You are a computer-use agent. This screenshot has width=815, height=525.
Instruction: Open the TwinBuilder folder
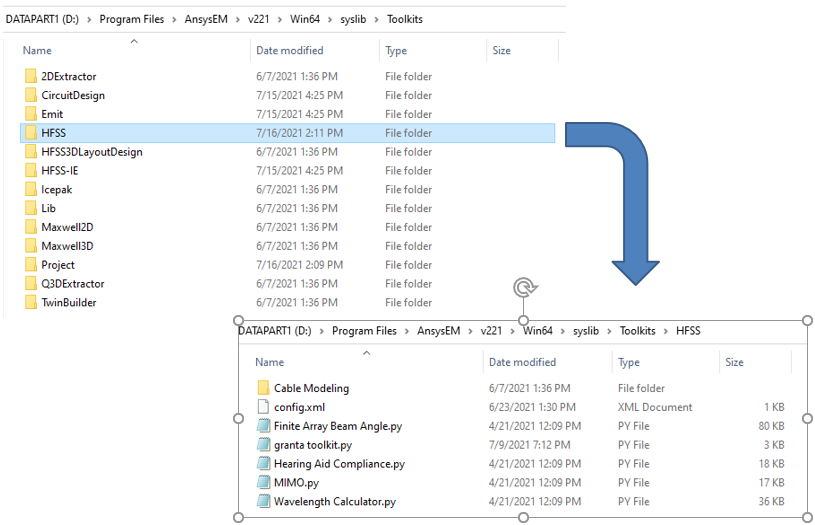click(x=68, y=303)
